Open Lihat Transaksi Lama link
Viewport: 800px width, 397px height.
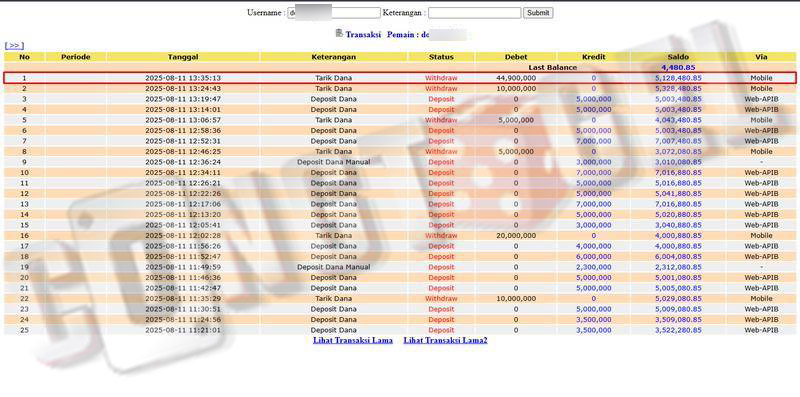tap(353, 340)
